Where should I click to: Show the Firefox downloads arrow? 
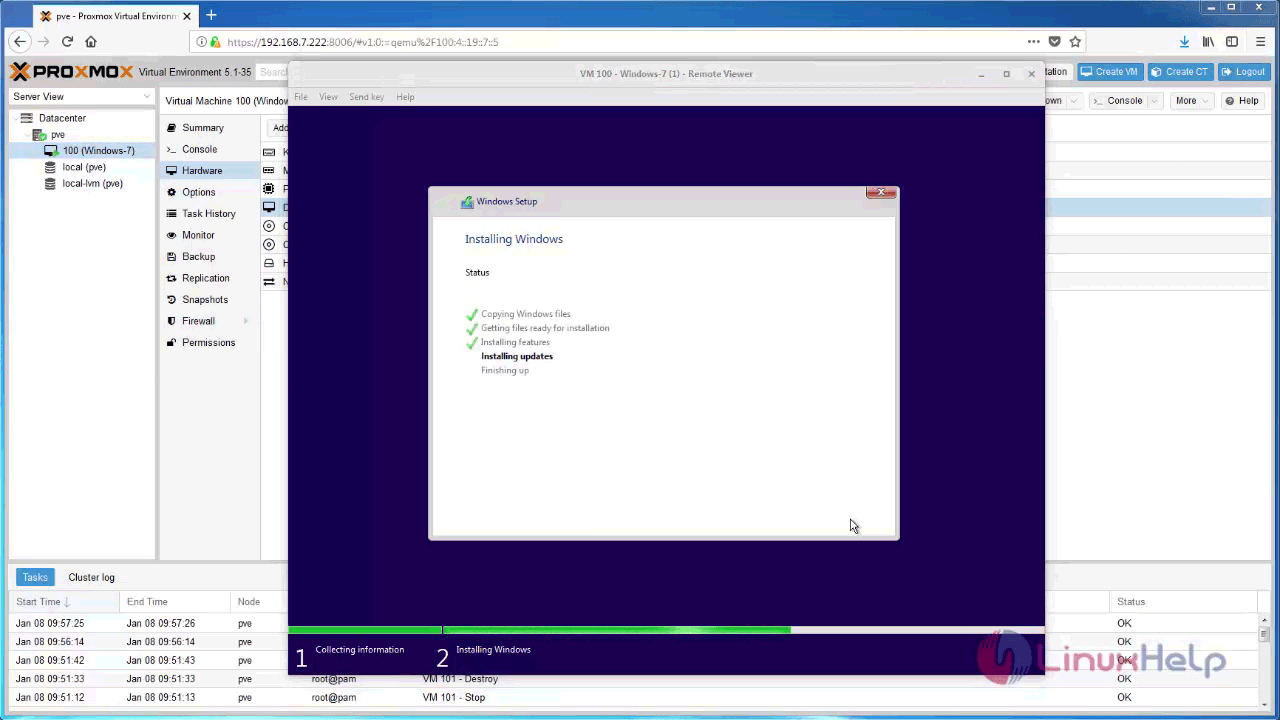[1184, 42]
